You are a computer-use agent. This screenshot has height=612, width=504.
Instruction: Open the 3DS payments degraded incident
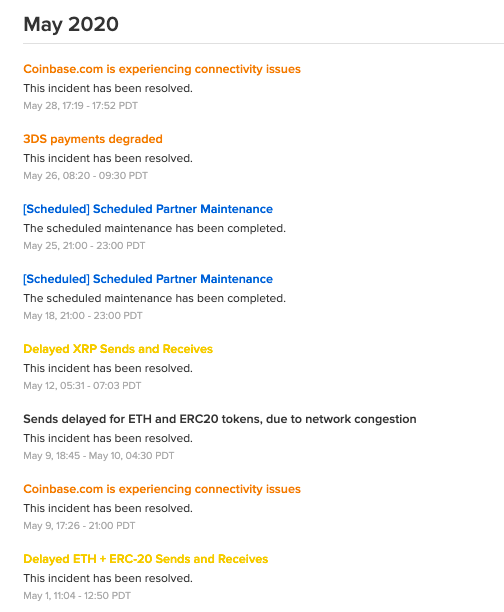point(93,139)
